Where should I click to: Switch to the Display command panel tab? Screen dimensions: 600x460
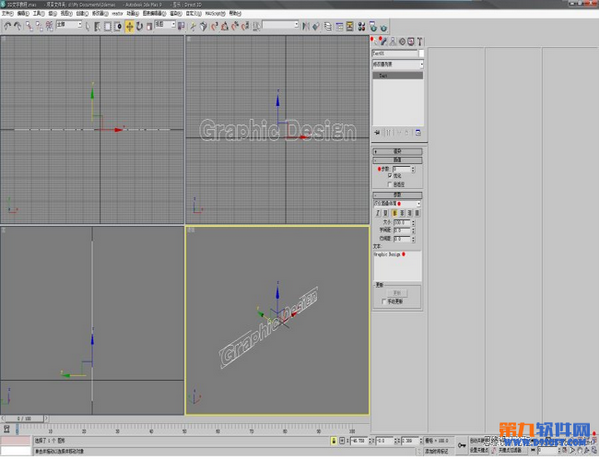coord(411,41)
